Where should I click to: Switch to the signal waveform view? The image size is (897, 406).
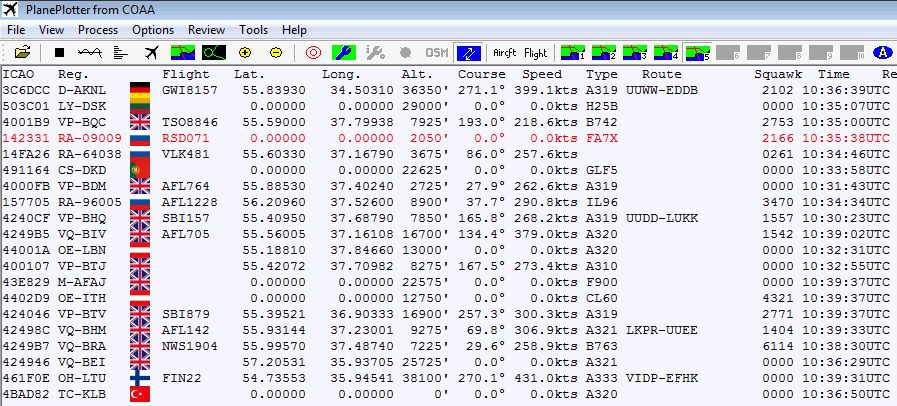(90, 53)
